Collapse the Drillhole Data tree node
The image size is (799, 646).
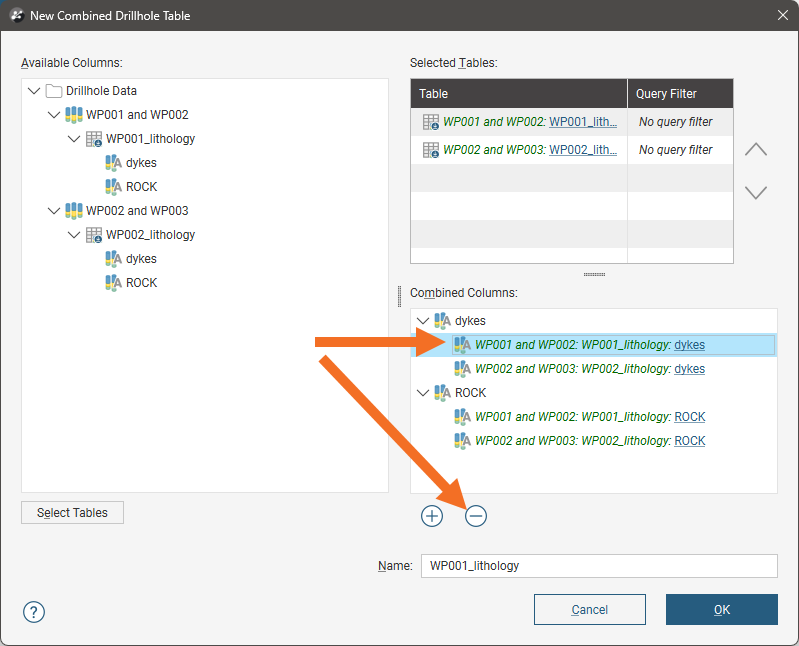pyautogui.click(x=35, y=91)
